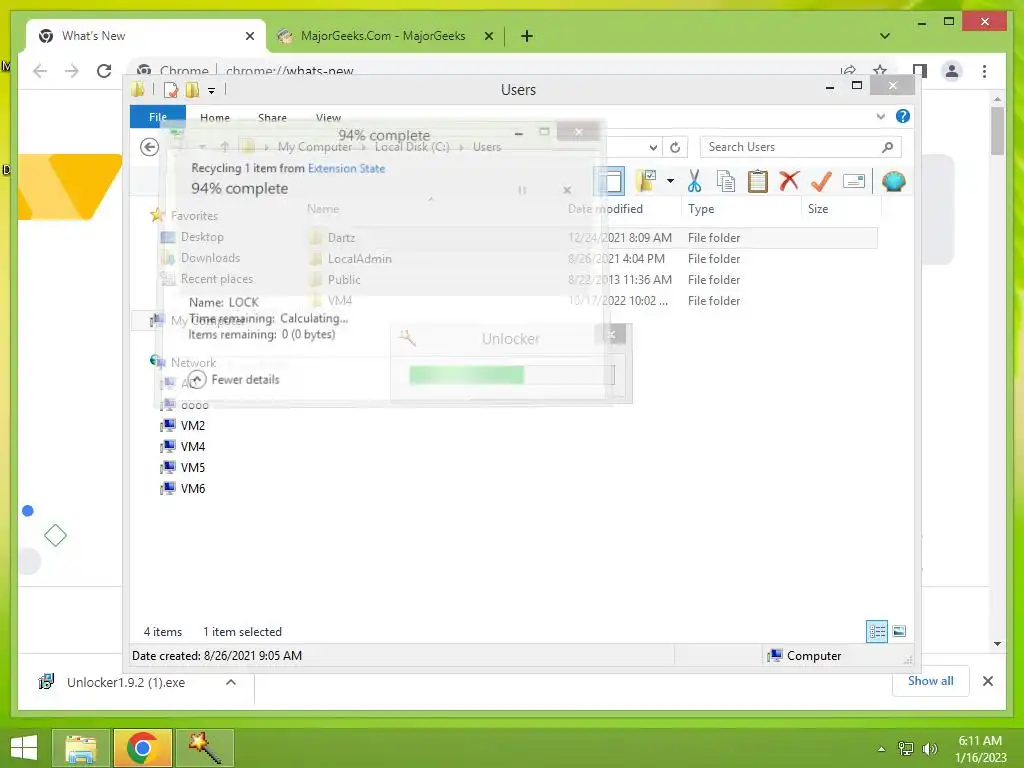This screenshot has height=768, width=1024.
Task: Open the Windows Start button
Action: pos(24,747)
